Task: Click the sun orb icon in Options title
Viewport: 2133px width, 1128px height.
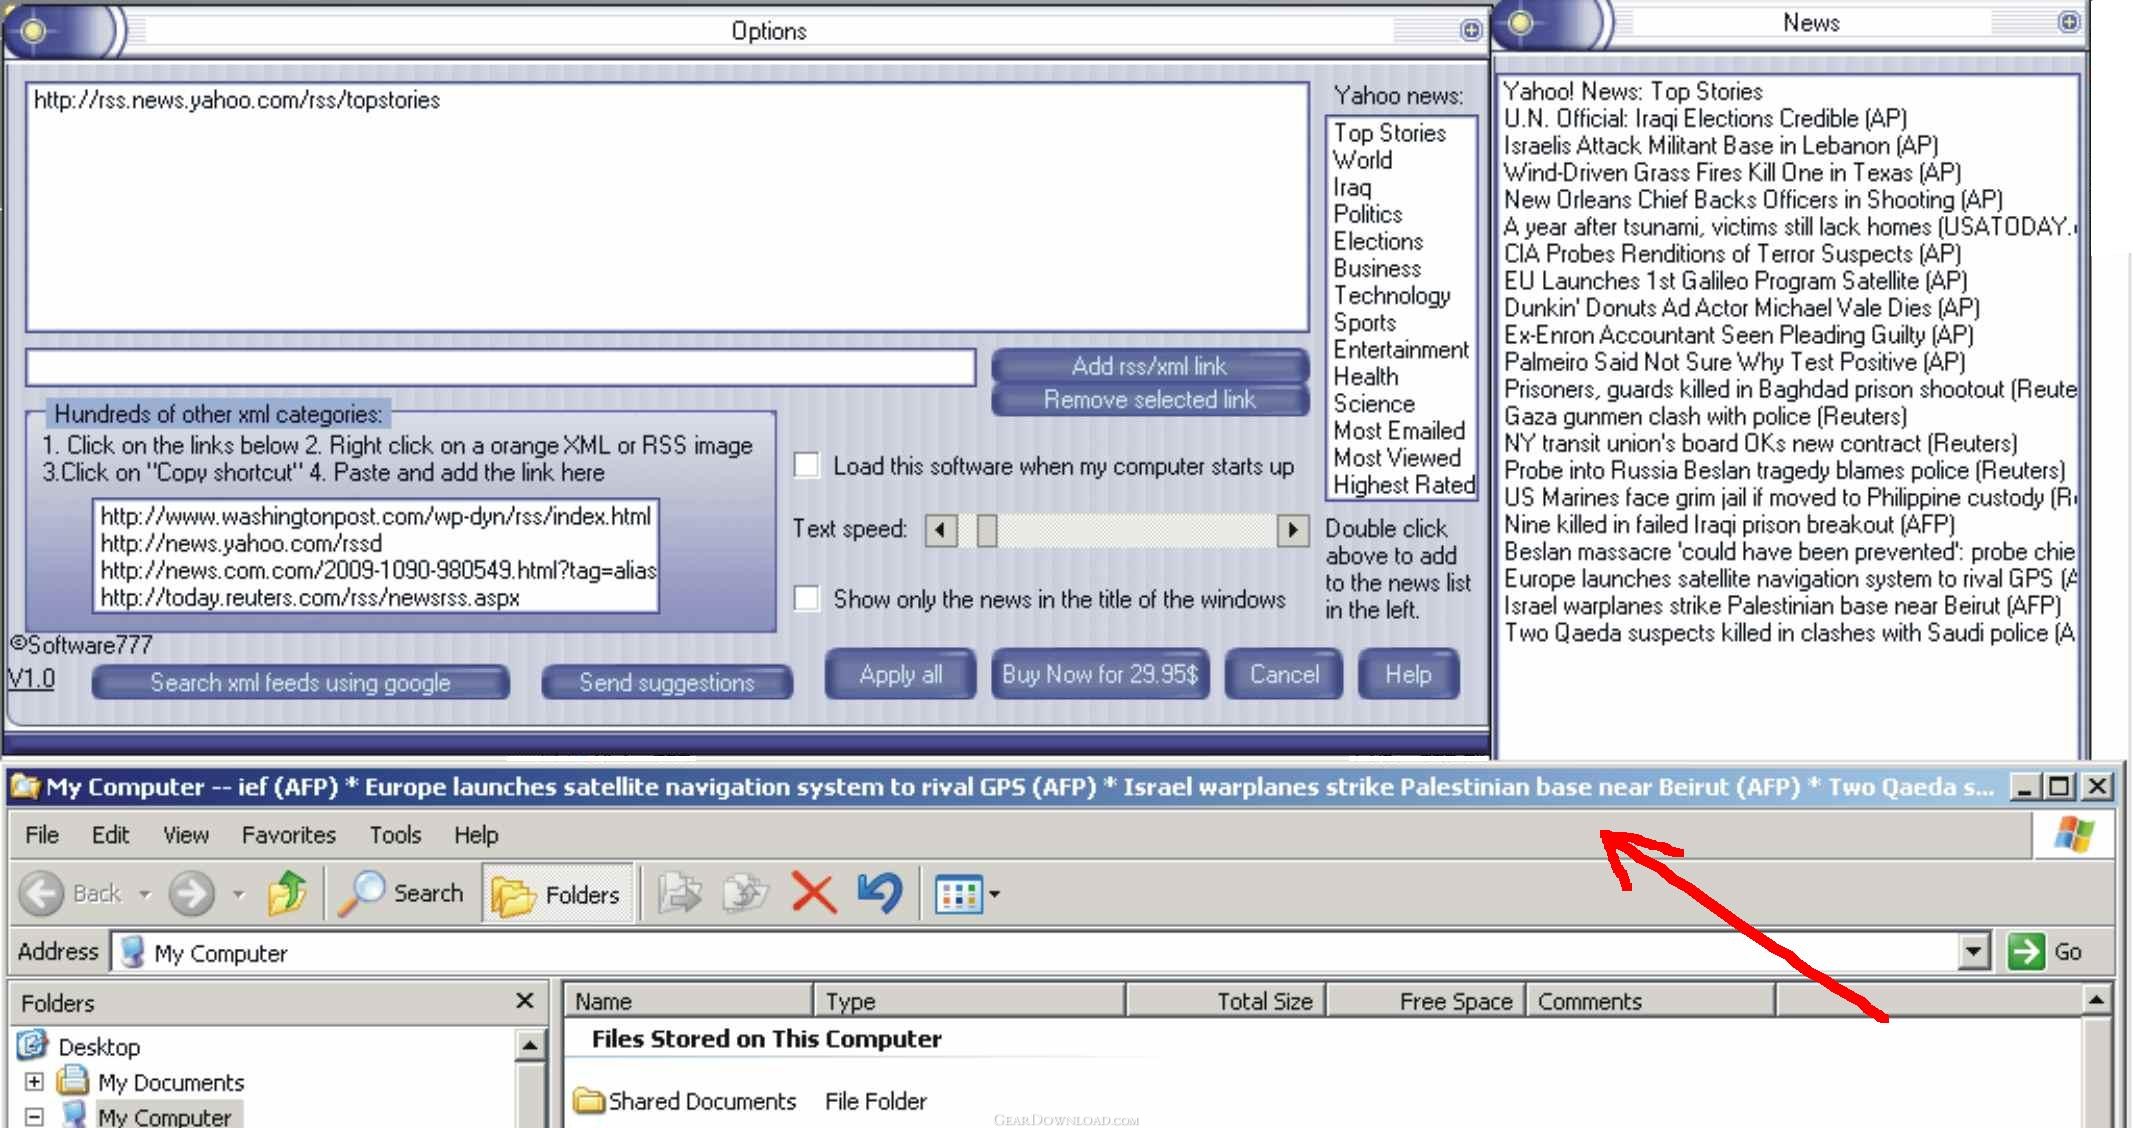Action: (x=33, y=31)
